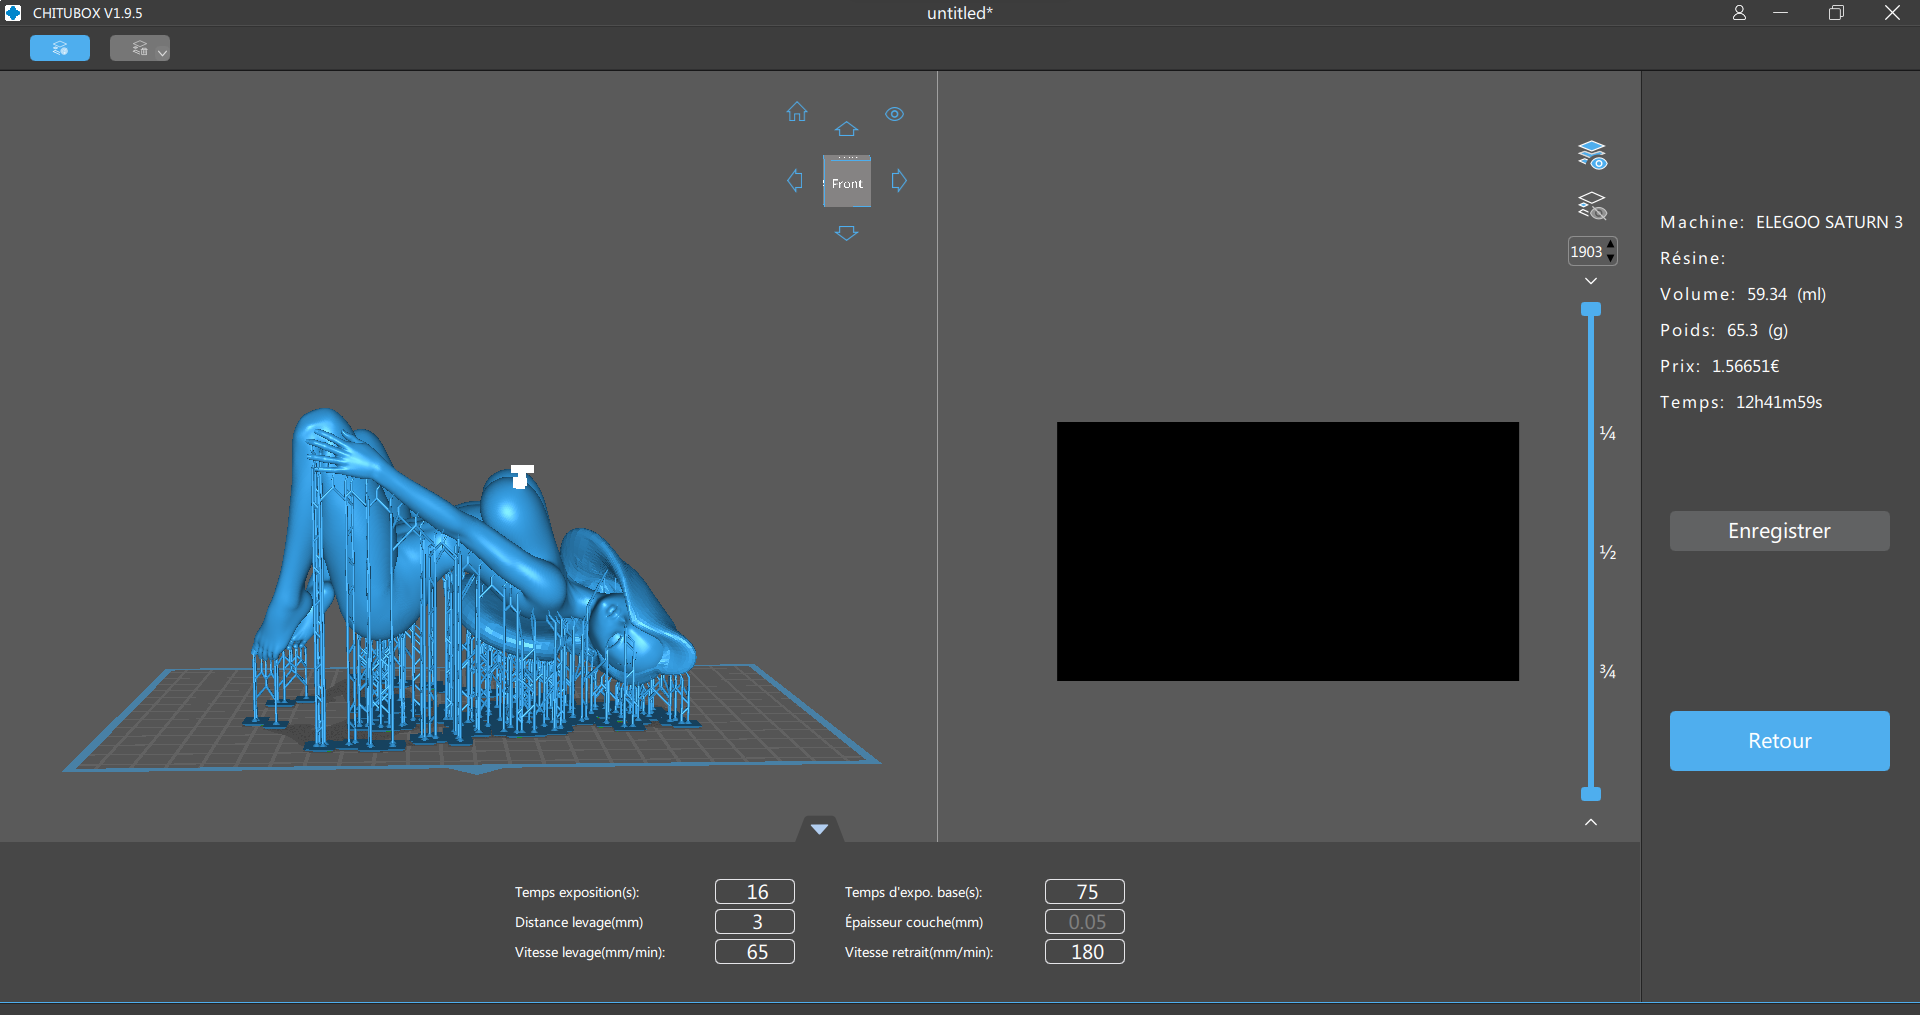Open the gray toolbar dropdown button
Viewport: 1920px width, 1015px height.
click(x=140, y=48)
